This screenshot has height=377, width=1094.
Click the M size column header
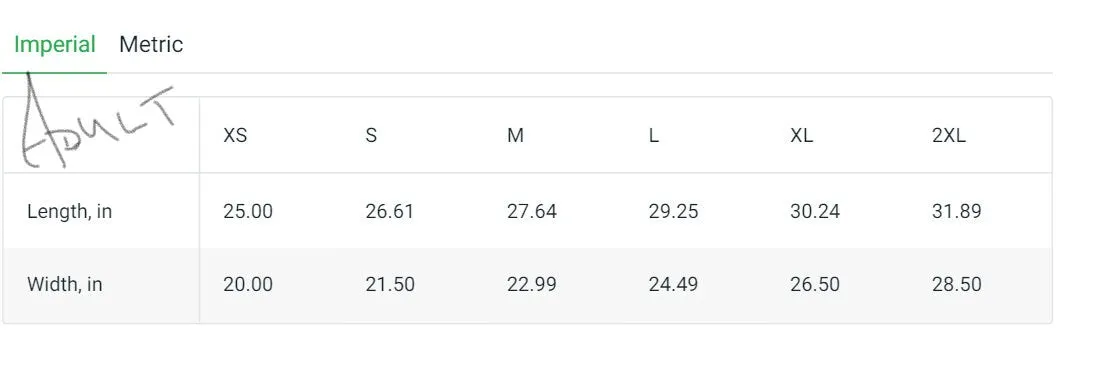[515, 135]
